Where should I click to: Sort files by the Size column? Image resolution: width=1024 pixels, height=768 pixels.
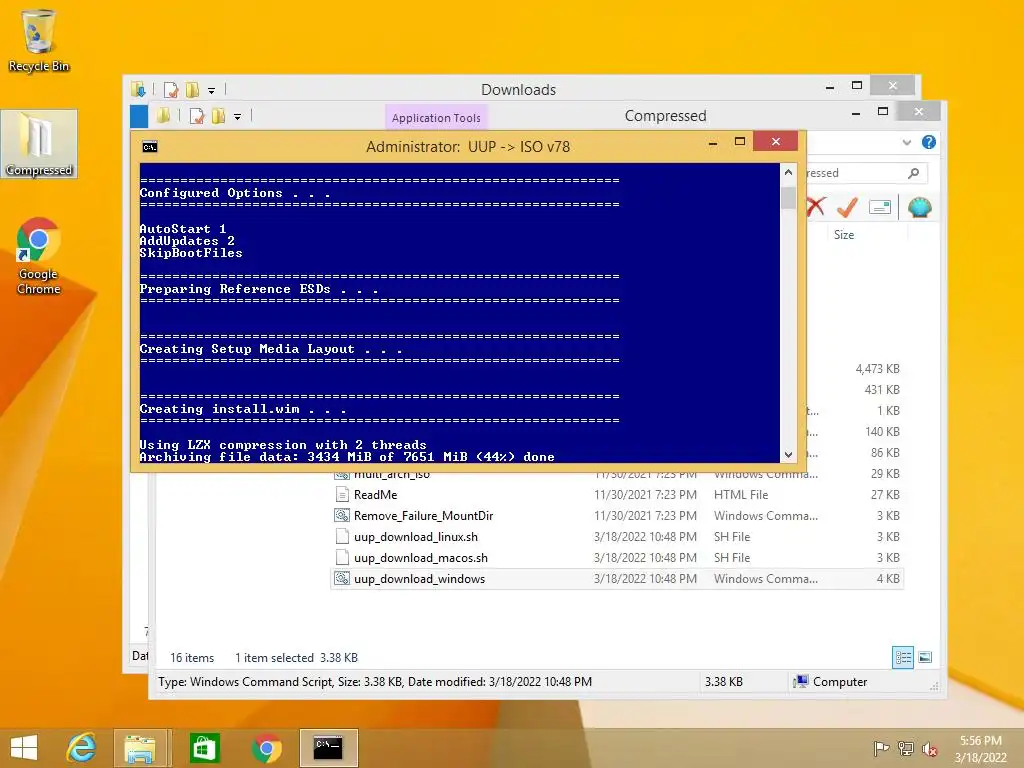coord(844,234)
